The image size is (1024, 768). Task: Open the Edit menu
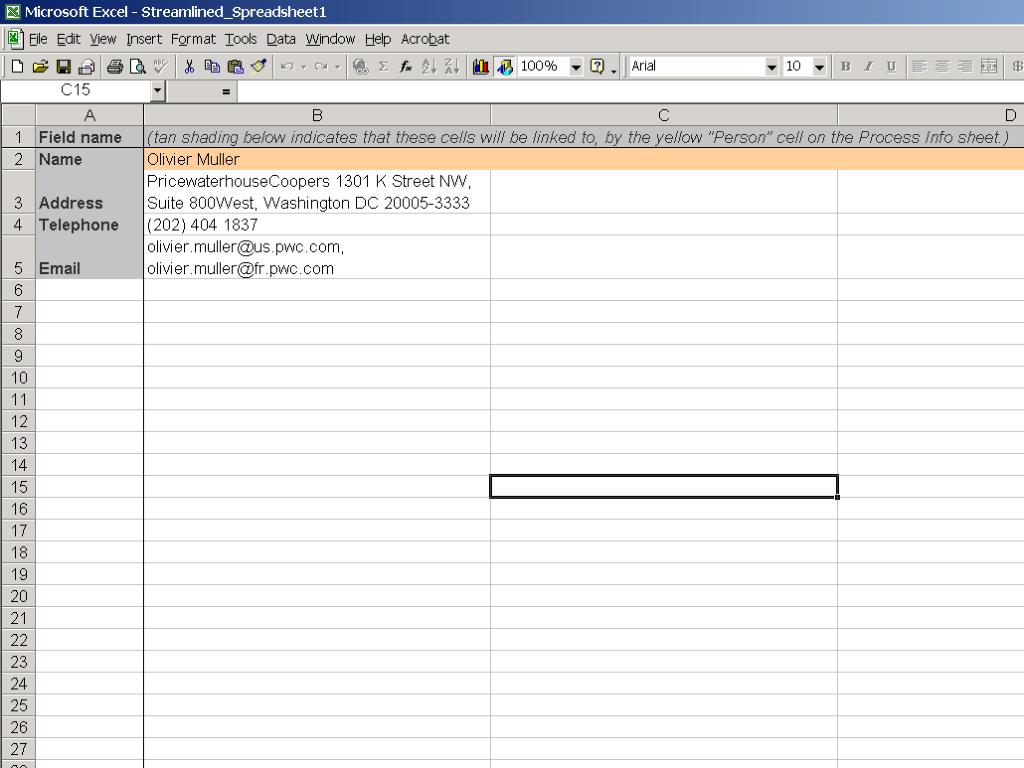(68, 39)
